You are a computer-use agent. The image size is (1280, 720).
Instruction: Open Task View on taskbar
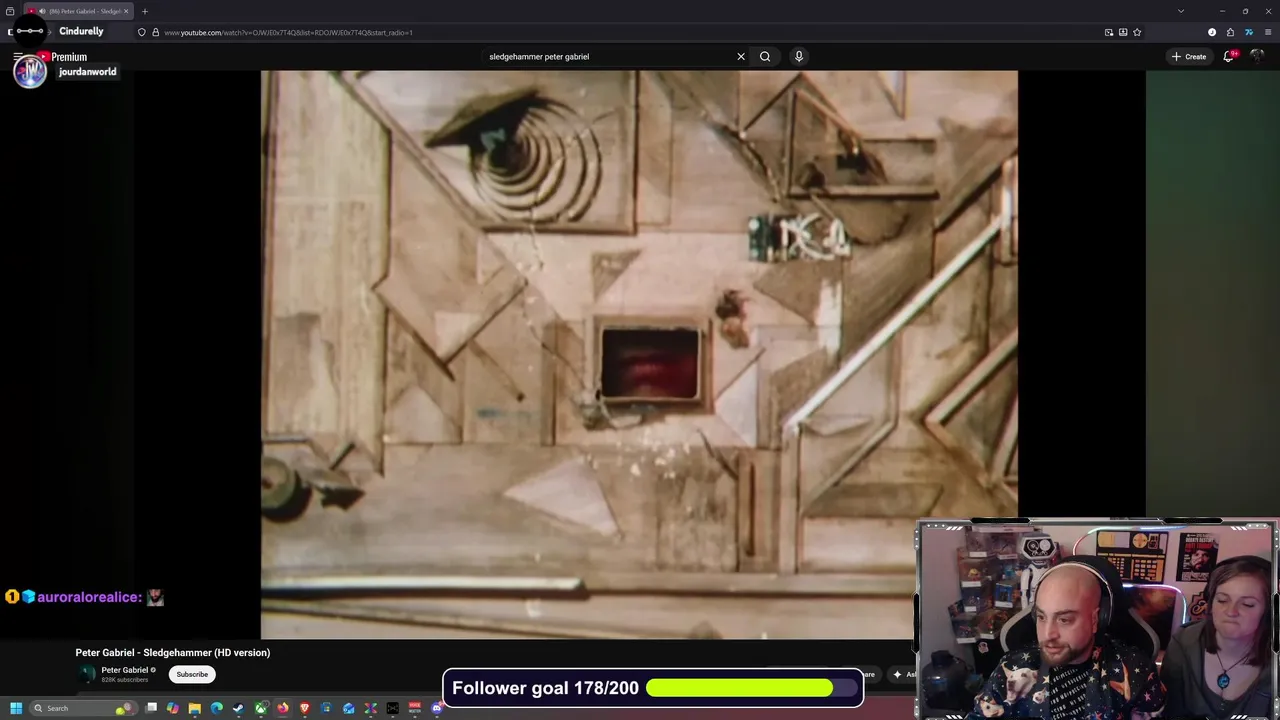click(151, 708)
